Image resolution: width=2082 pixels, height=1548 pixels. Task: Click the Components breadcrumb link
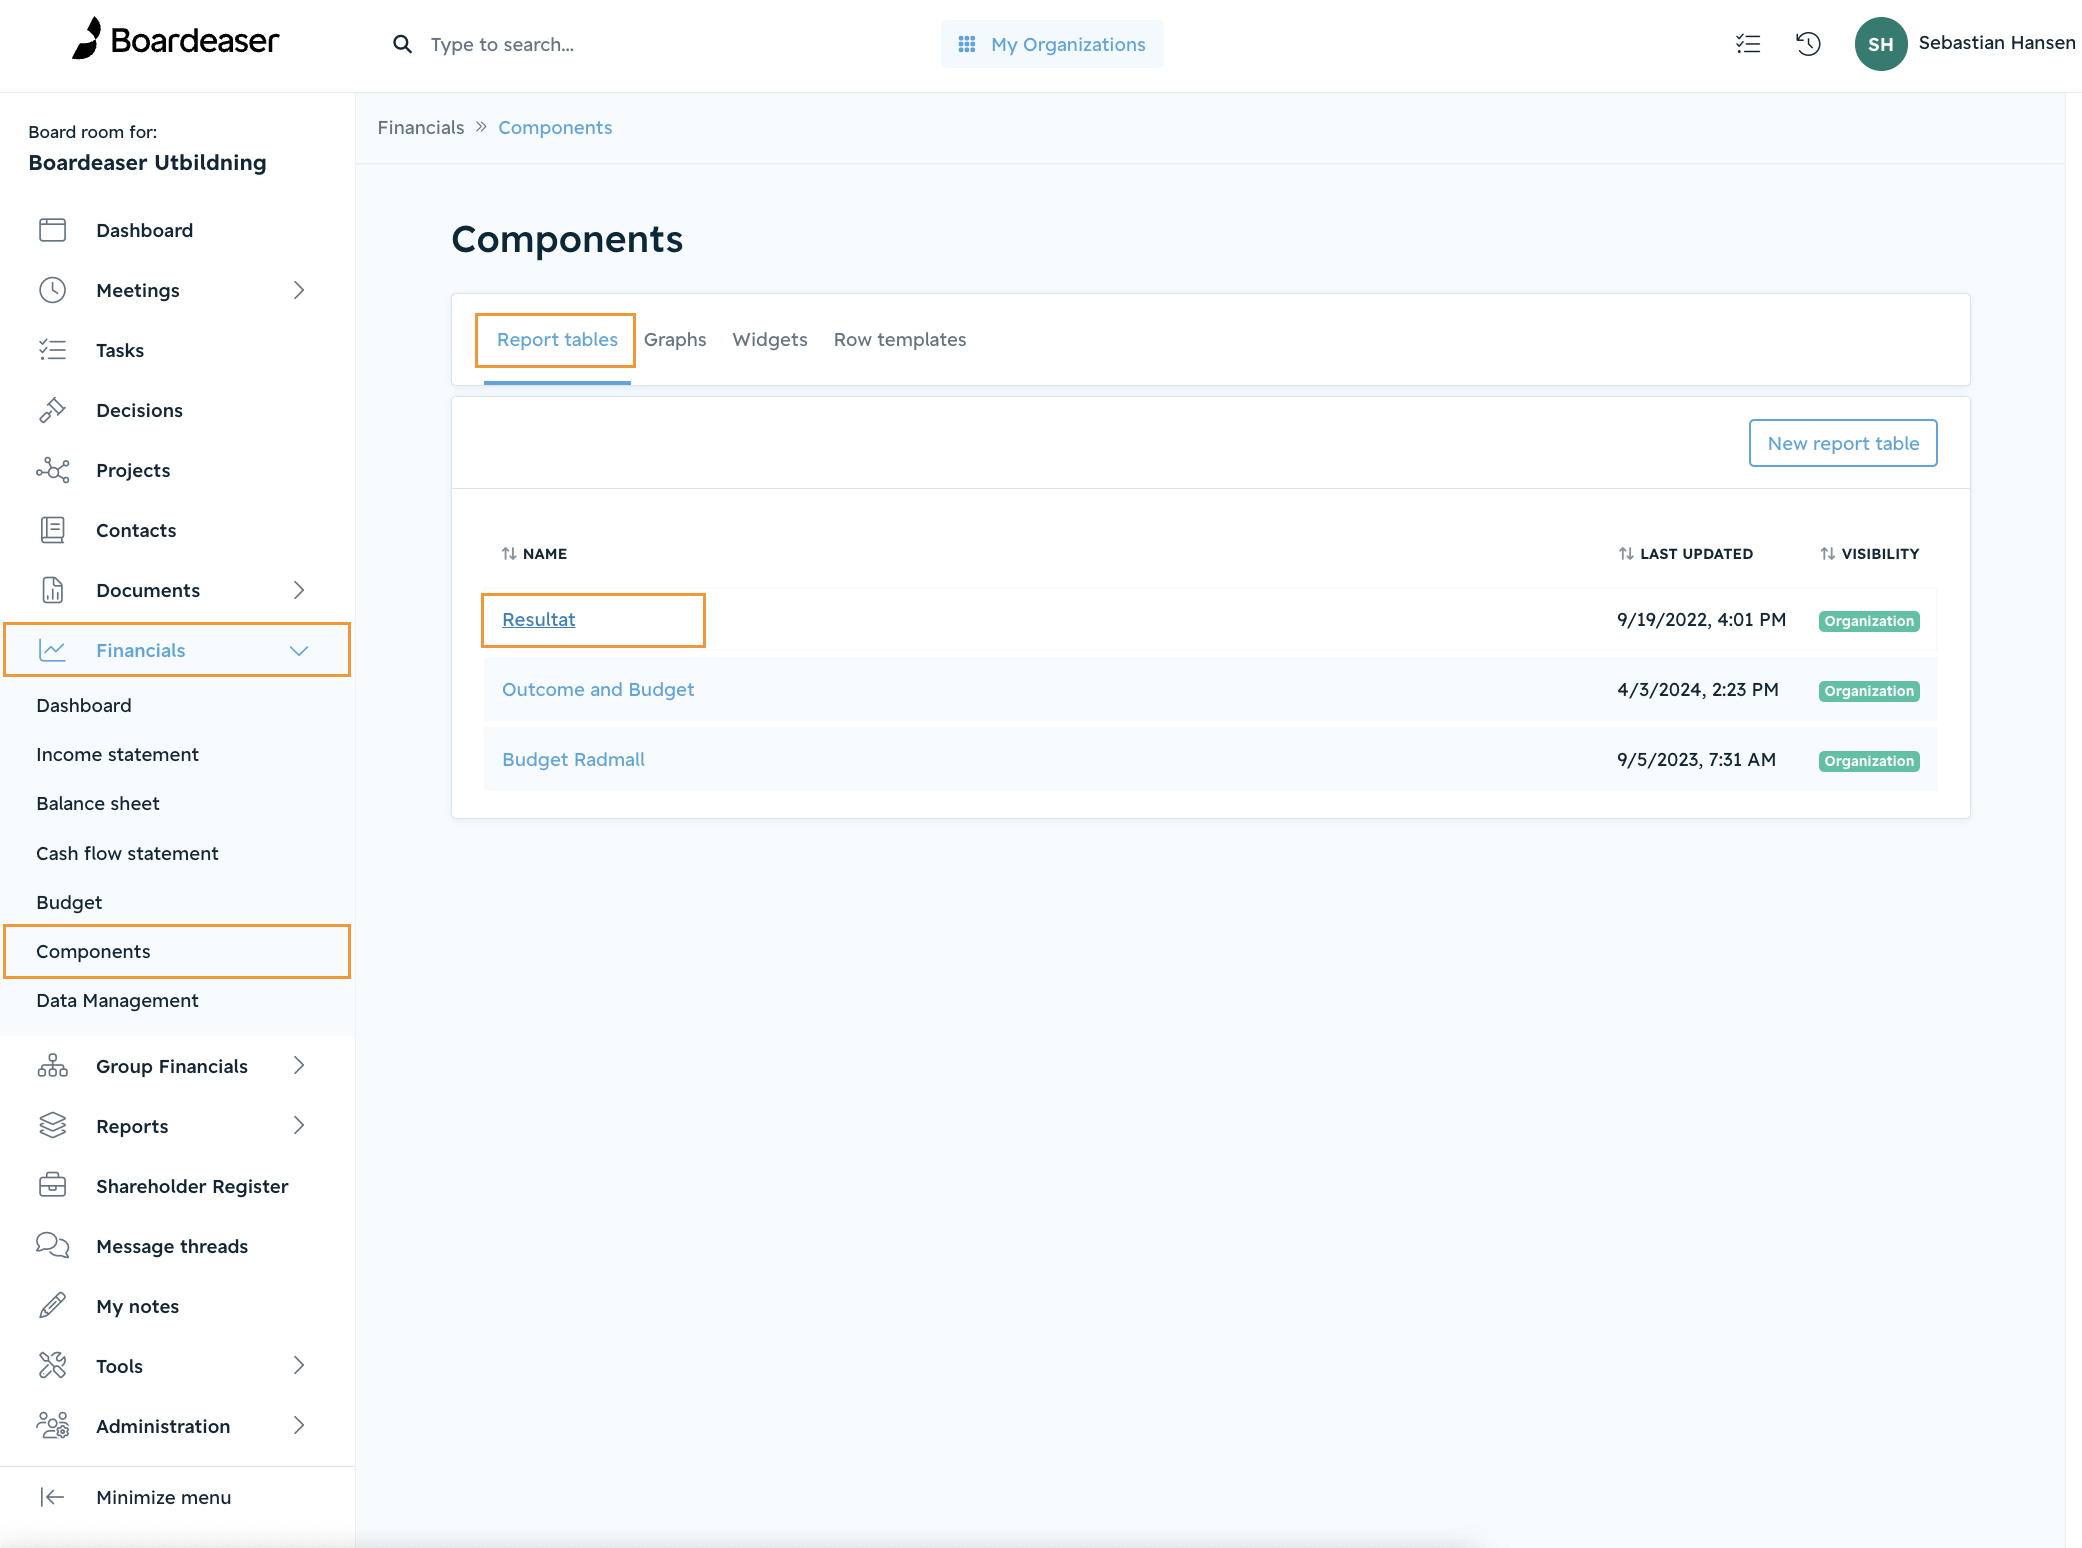pyautogui.click(x=555, y=128)
